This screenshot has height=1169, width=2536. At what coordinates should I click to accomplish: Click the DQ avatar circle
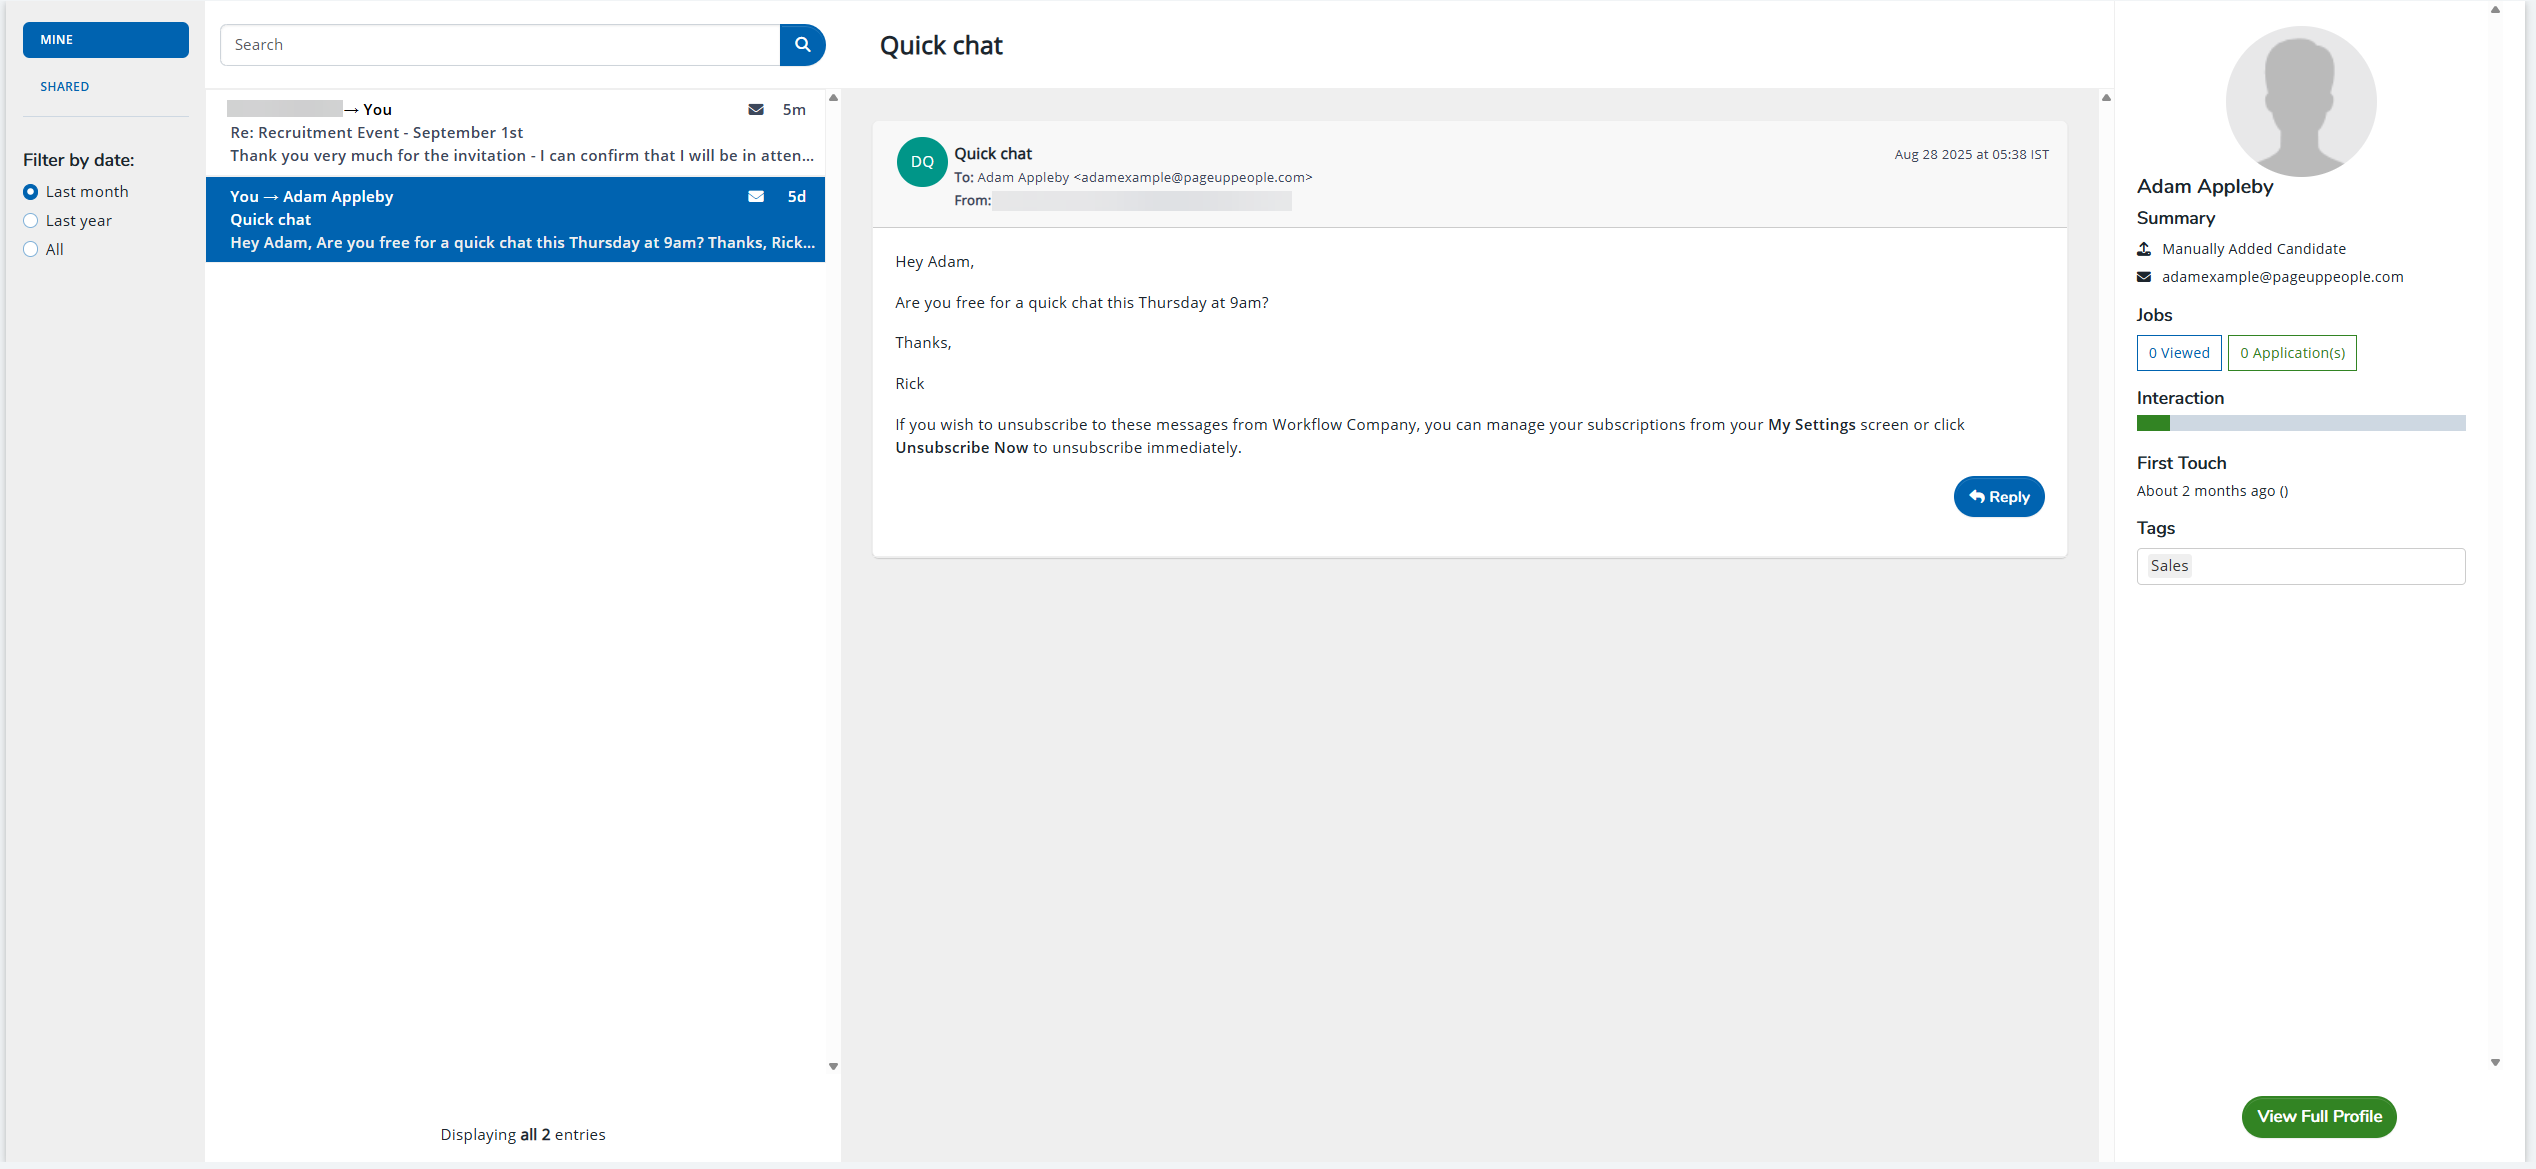point(921,162)
